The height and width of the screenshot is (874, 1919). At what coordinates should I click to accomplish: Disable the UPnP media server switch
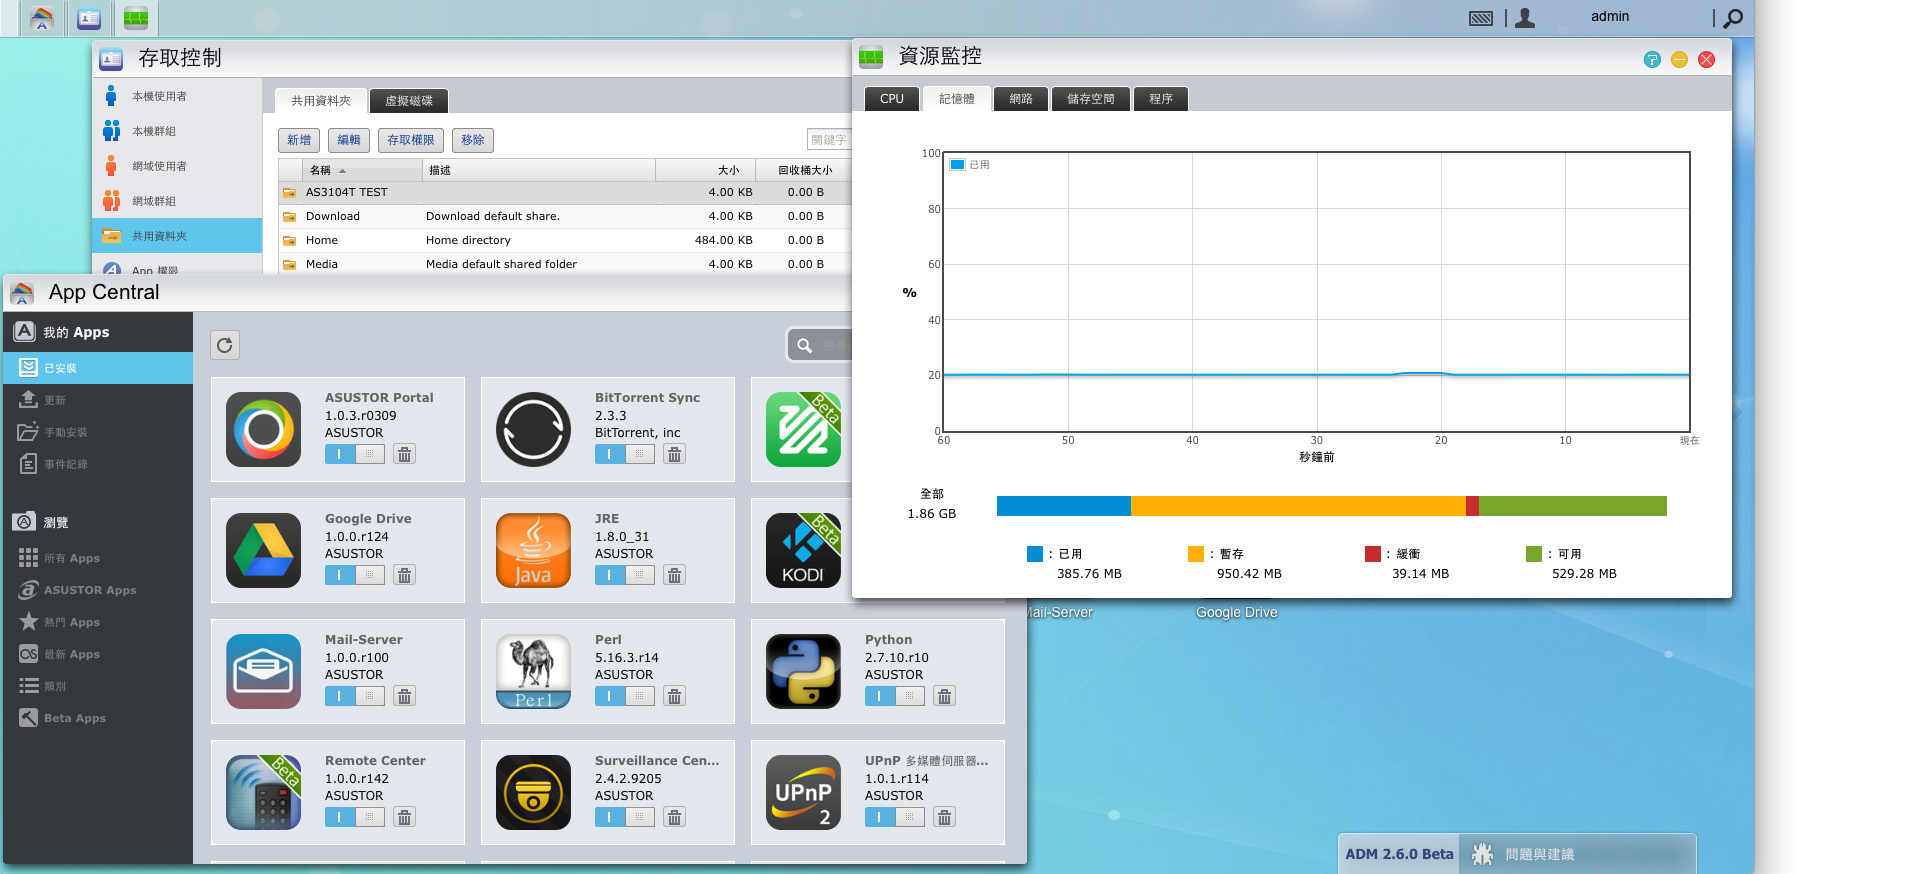[x=895, y=817]
